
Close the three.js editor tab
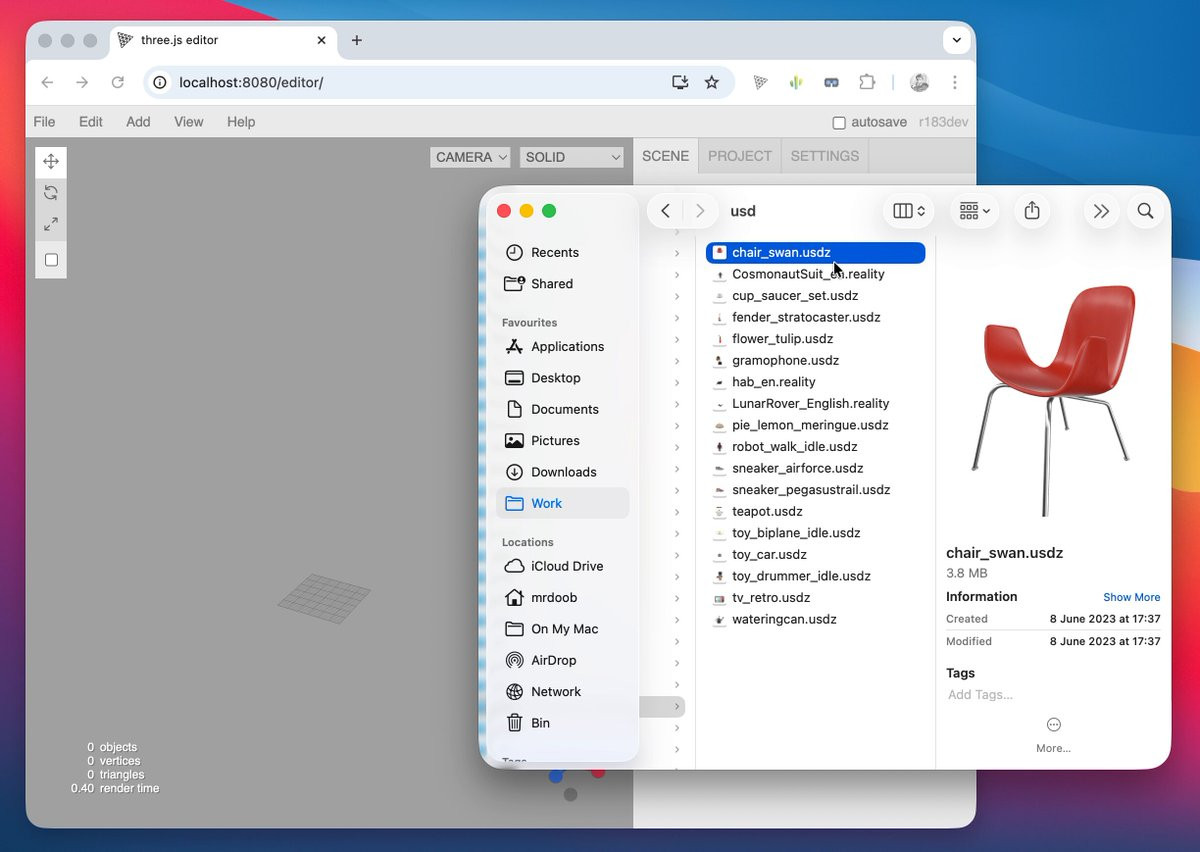[322, 40]
